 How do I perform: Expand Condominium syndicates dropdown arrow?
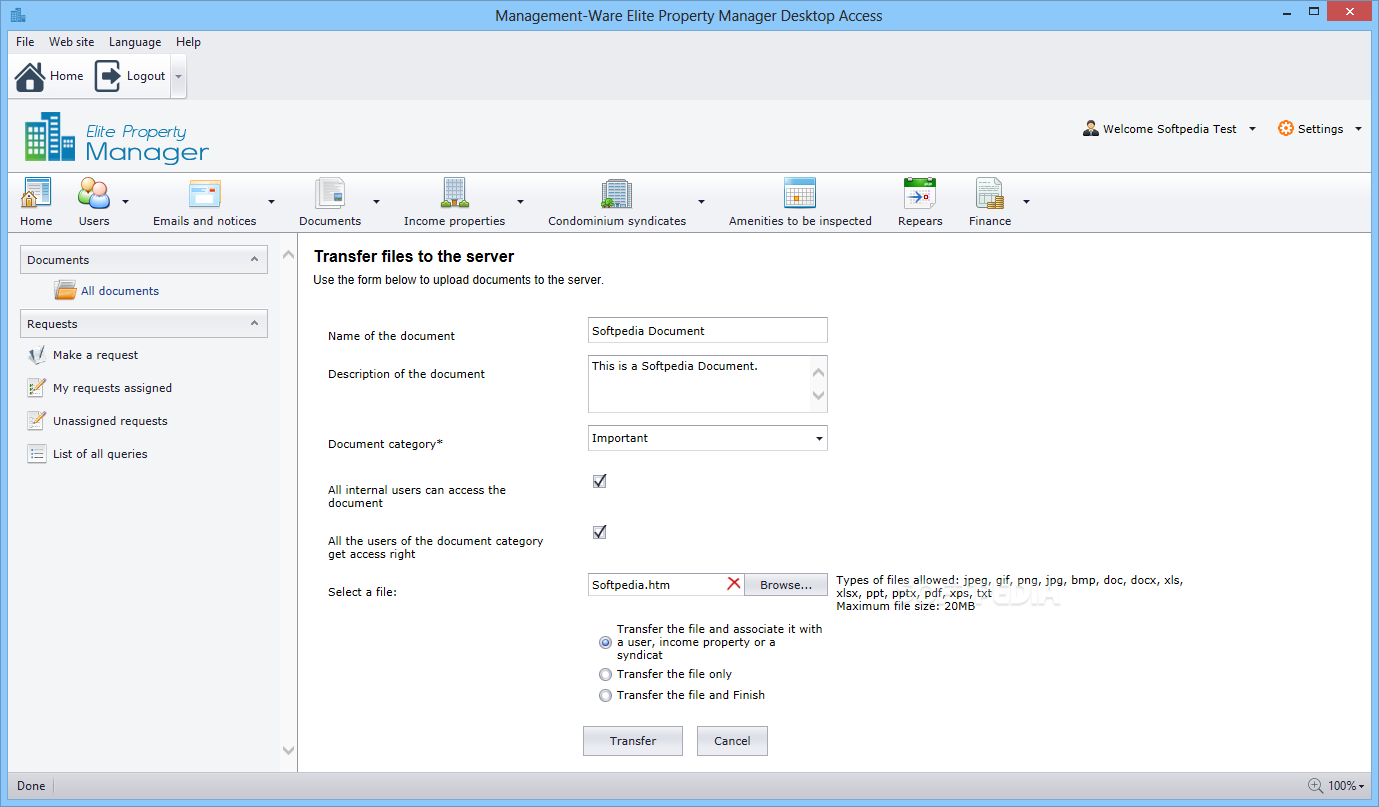(701, 201)
